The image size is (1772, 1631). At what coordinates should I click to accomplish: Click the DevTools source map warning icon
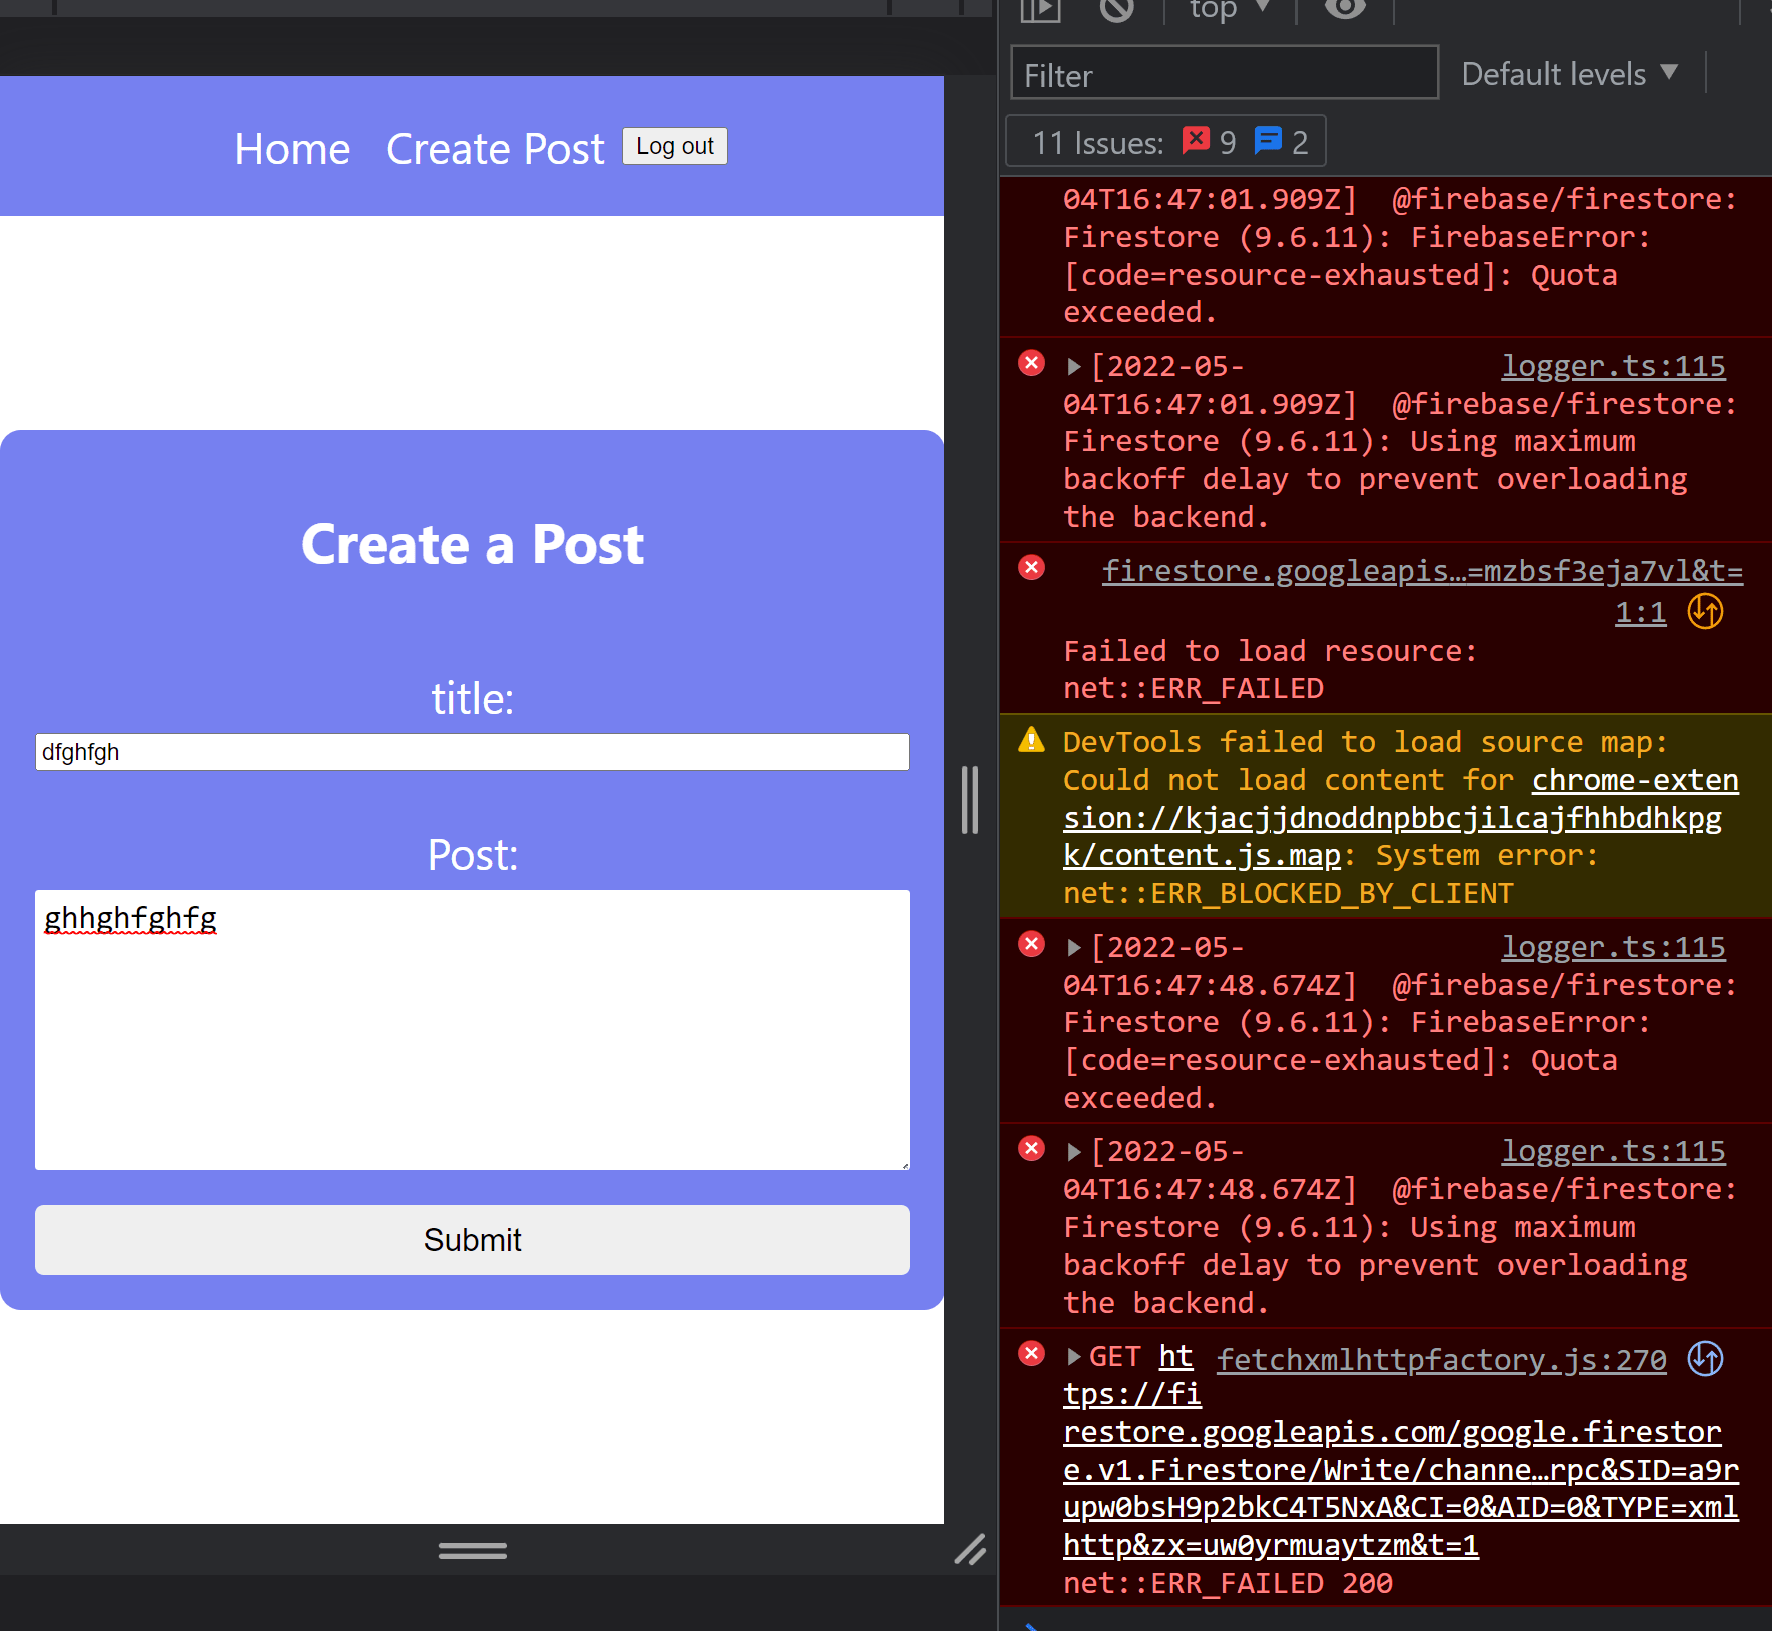1031,740
